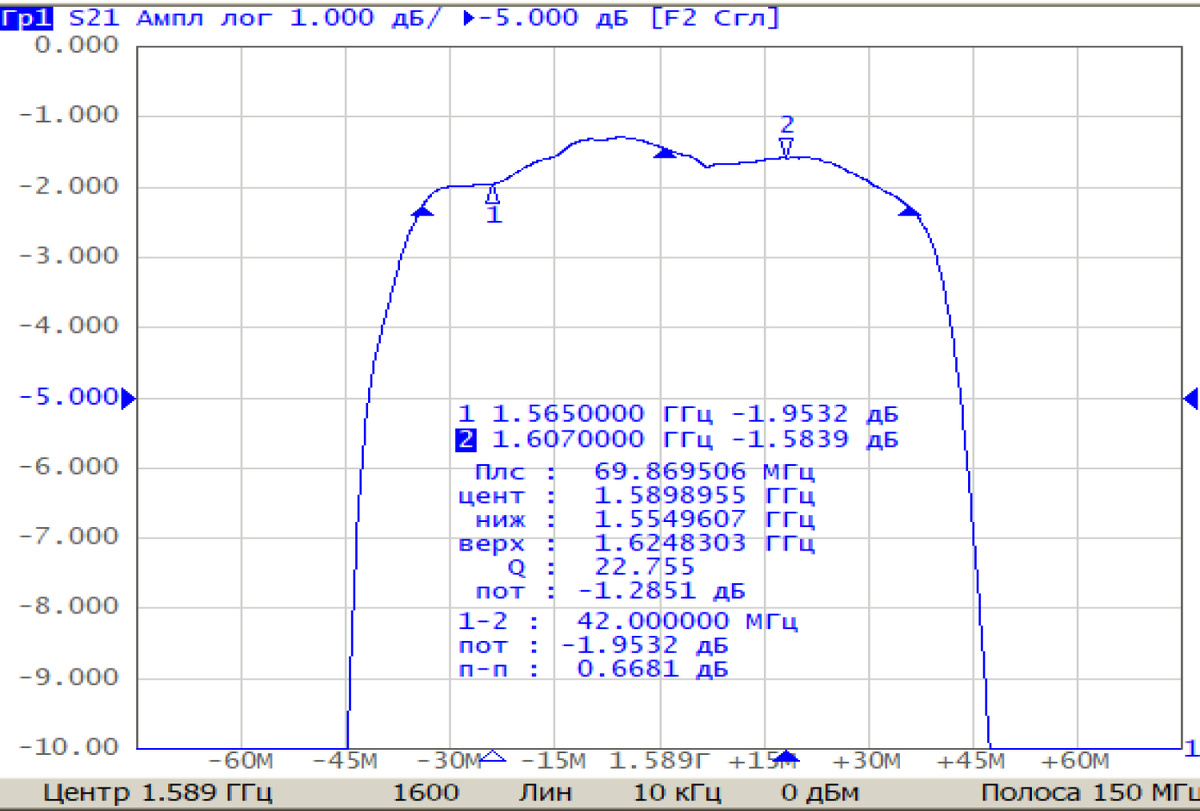
Task: Click the Полоса 150 МГц span field
Action: (x=1090, y=794)
